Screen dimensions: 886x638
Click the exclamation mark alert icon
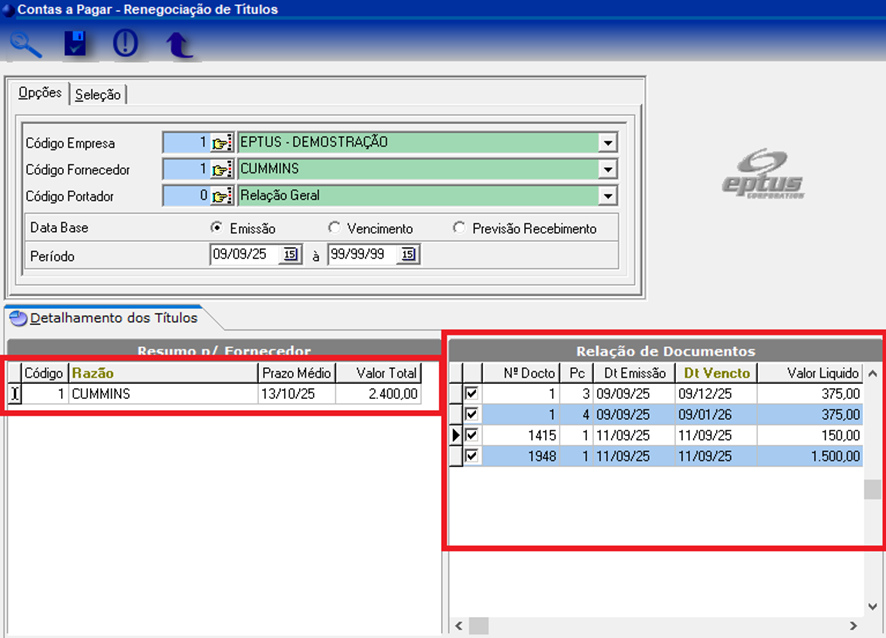pyautogui.click(x=125, y=44)
